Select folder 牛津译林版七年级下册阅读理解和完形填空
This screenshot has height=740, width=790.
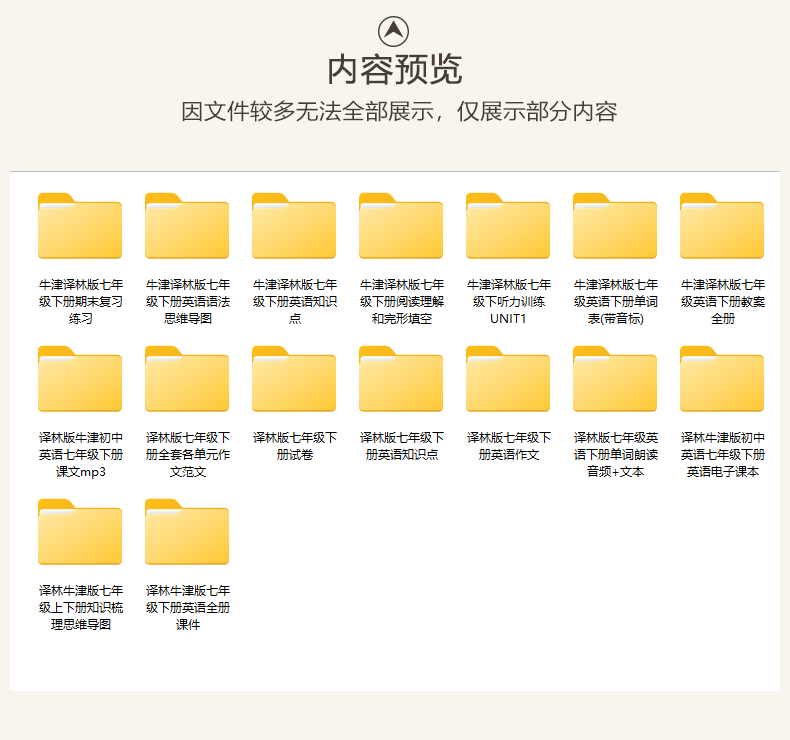(x=401, y=226)
